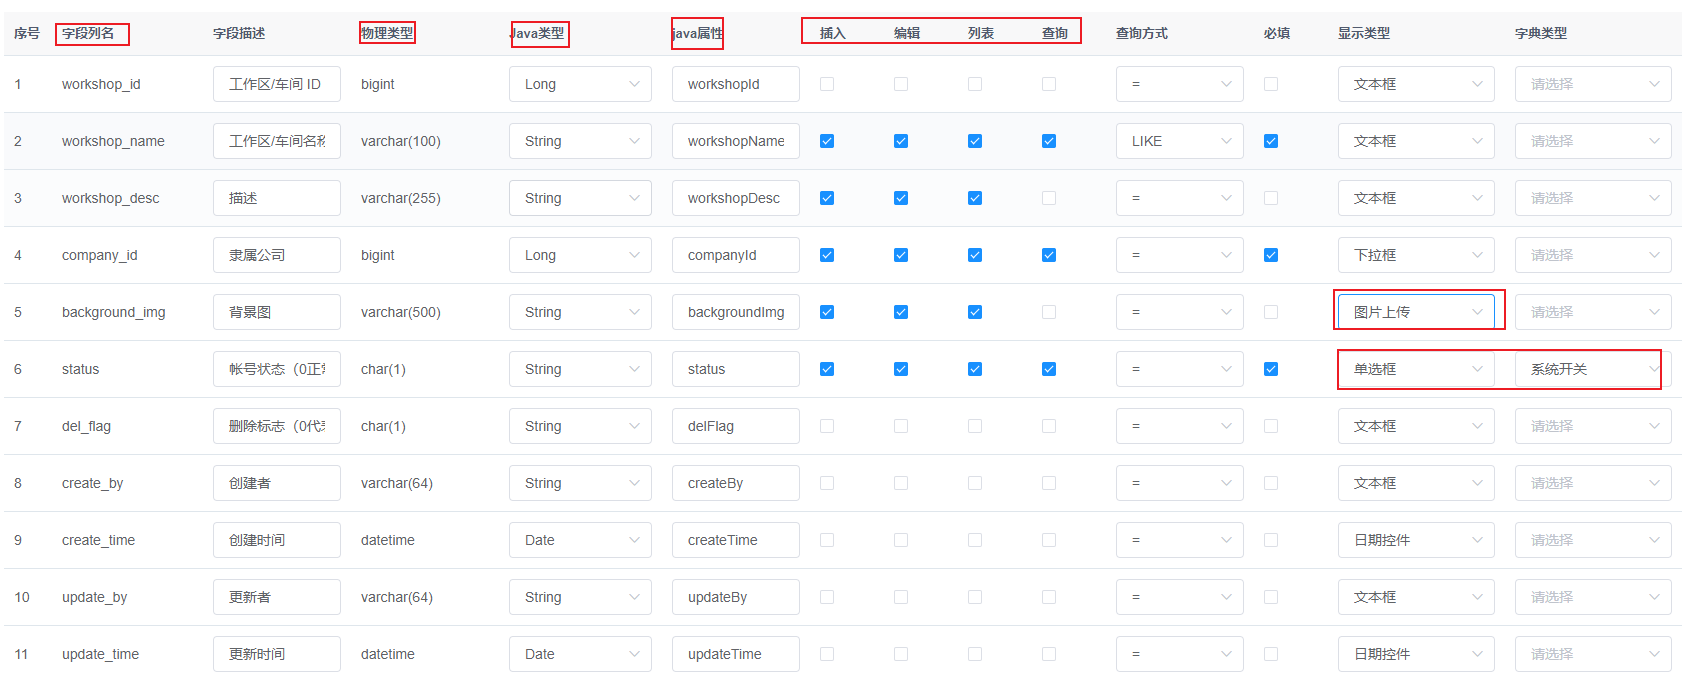The height and width of the screenshot is (681, 1683).
Task: Edit description field 隶属公司
Action: pyautogui.click(x=277, y=255)
